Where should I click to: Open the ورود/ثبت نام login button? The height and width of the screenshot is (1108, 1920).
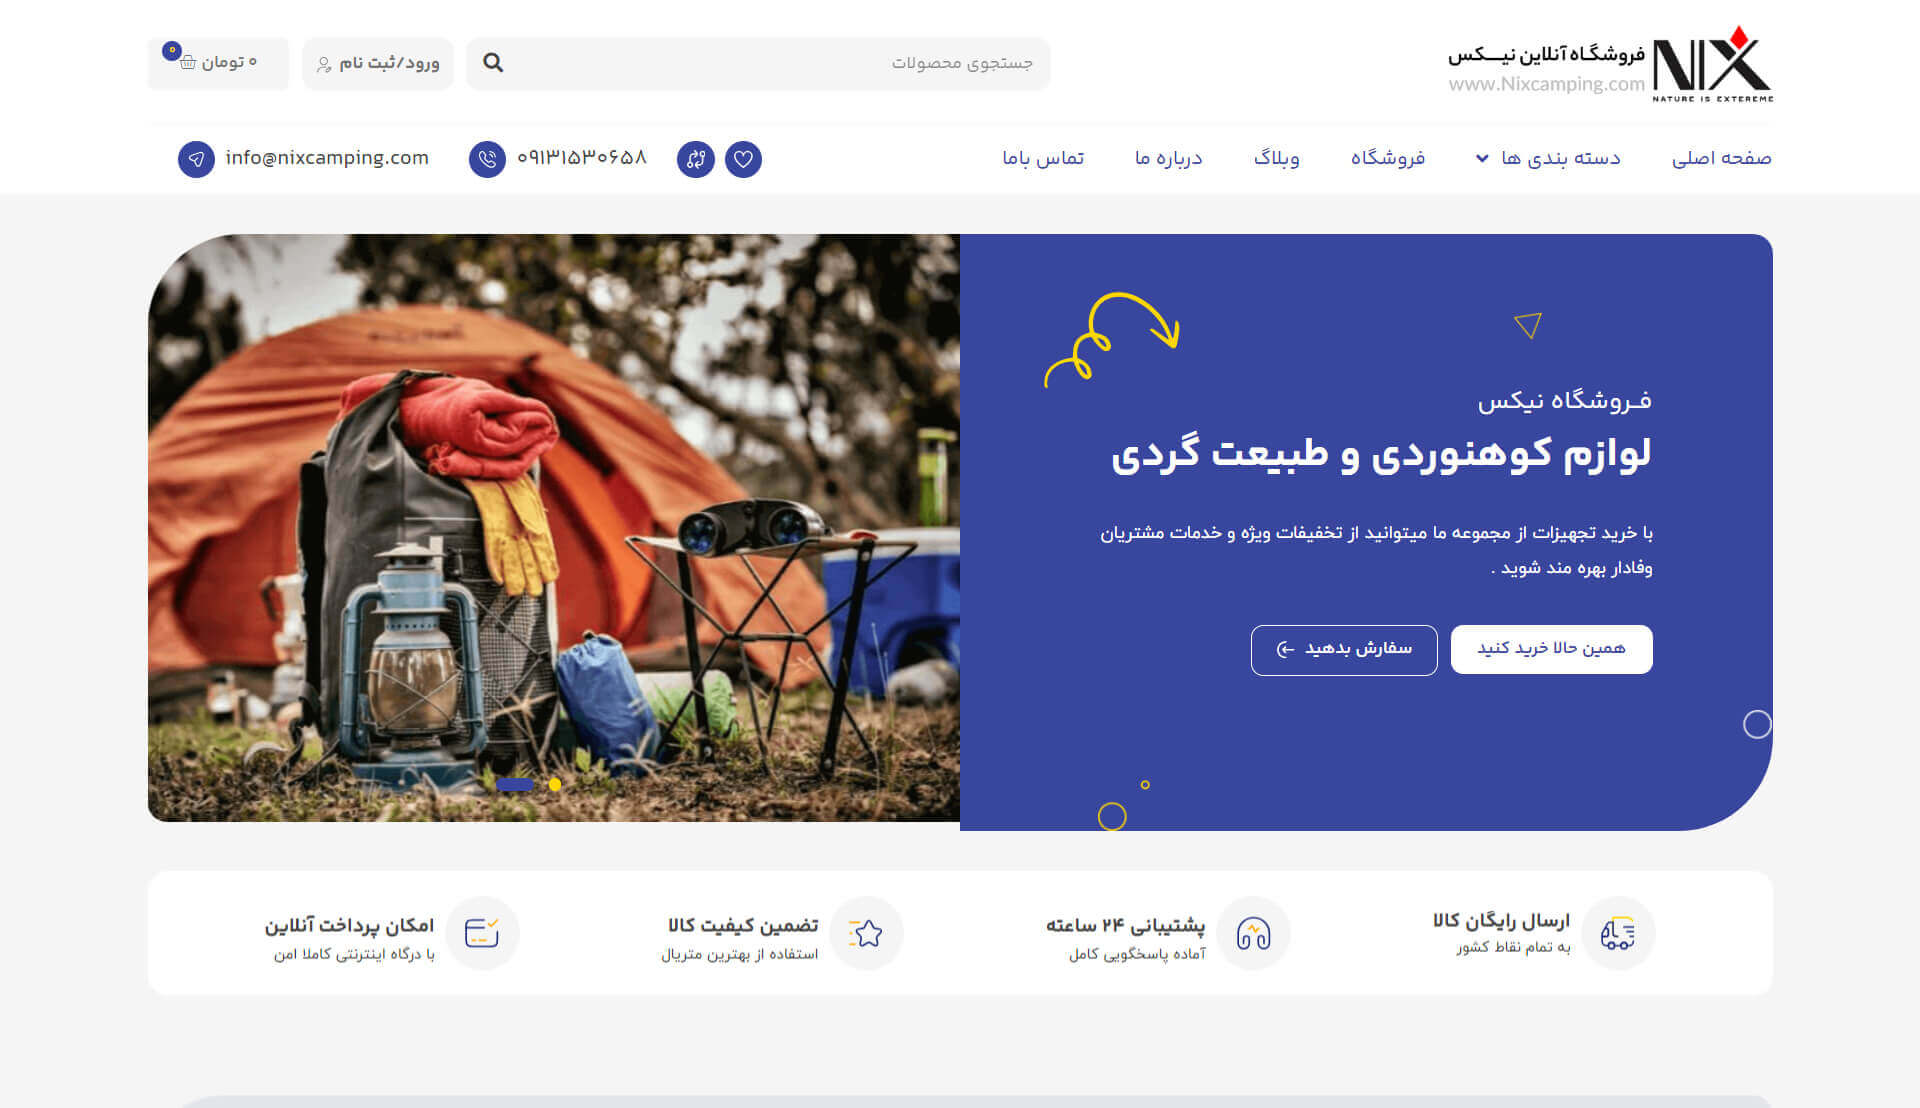pyautogui.click(x=378, y=64)
